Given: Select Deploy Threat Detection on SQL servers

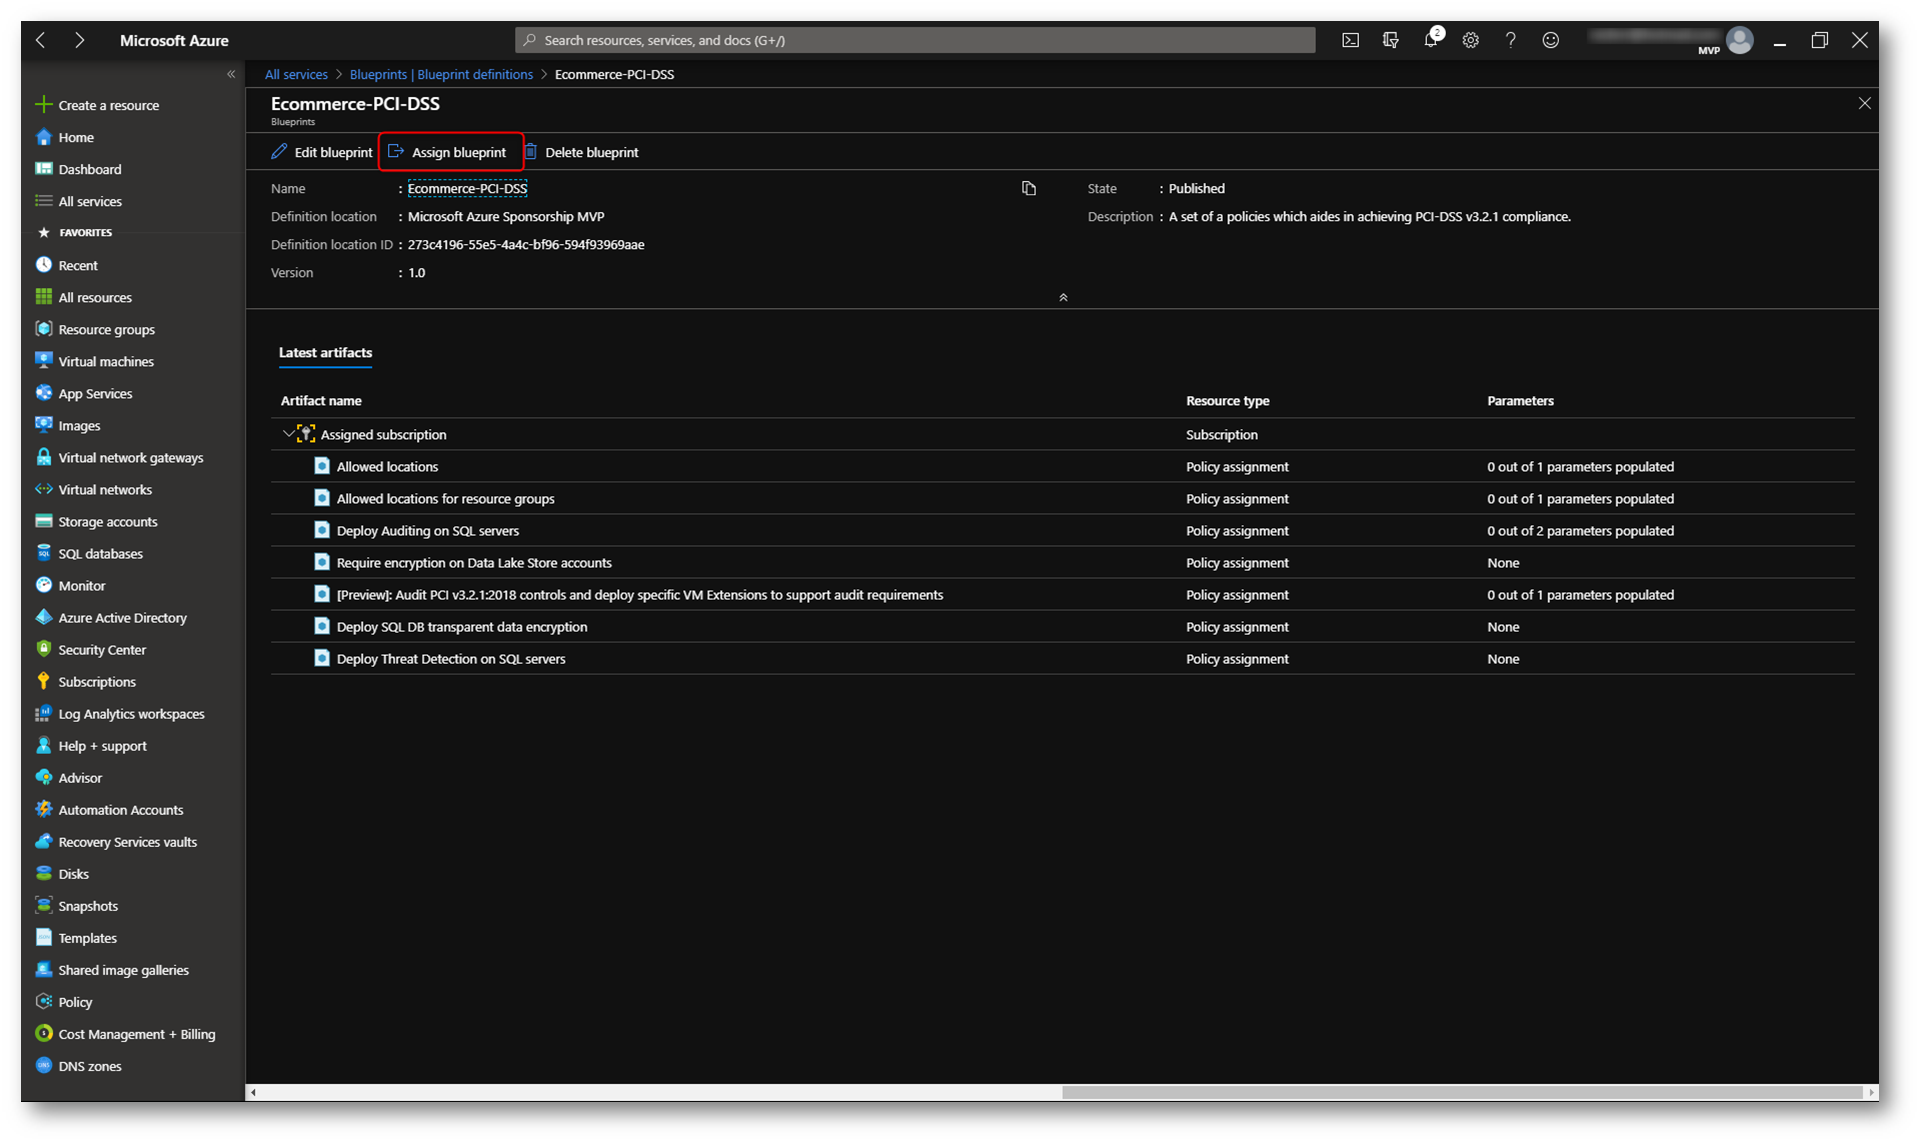Looking at the screenshot, I should (x=450, y=658).
